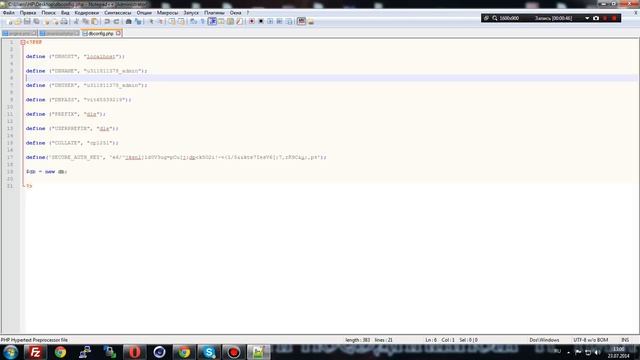Toggle Word Wrap toolbar icon

coord(193,21)
